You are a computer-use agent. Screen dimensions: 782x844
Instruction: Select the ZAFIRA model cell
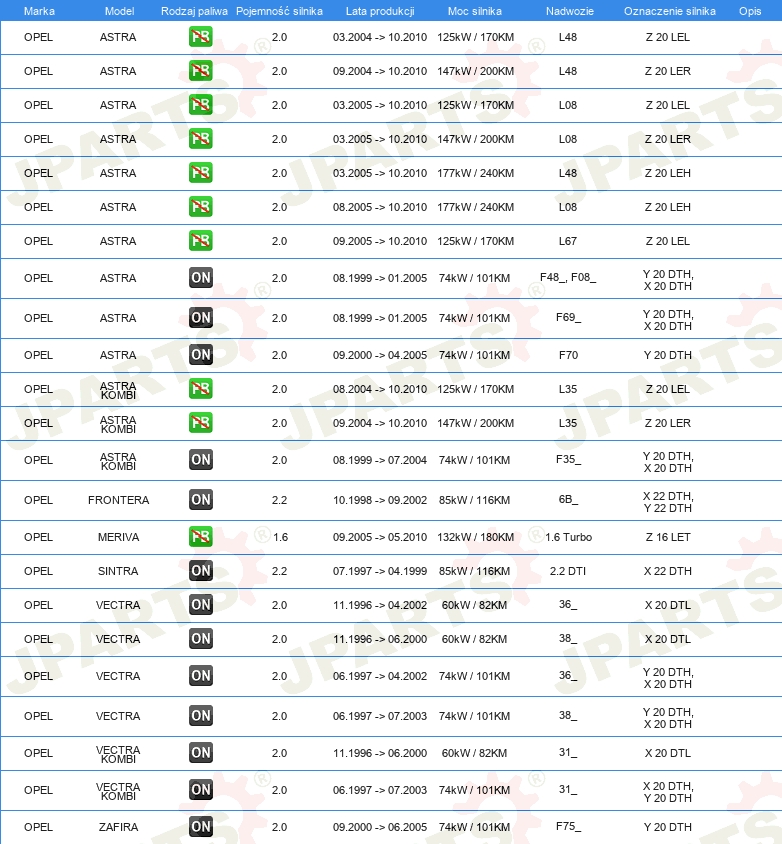[x=118, y=827]
